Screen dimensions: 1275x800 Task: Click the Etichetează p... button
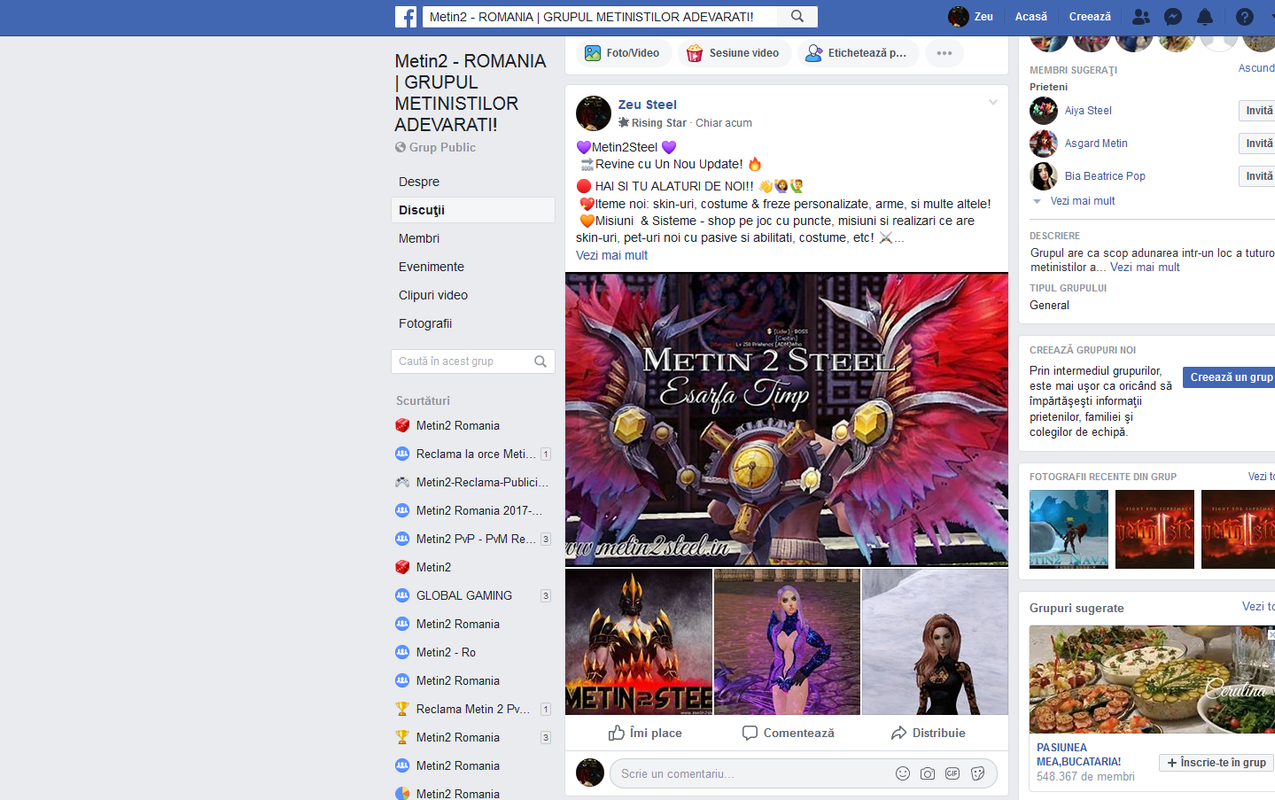(x=858, y=53)
